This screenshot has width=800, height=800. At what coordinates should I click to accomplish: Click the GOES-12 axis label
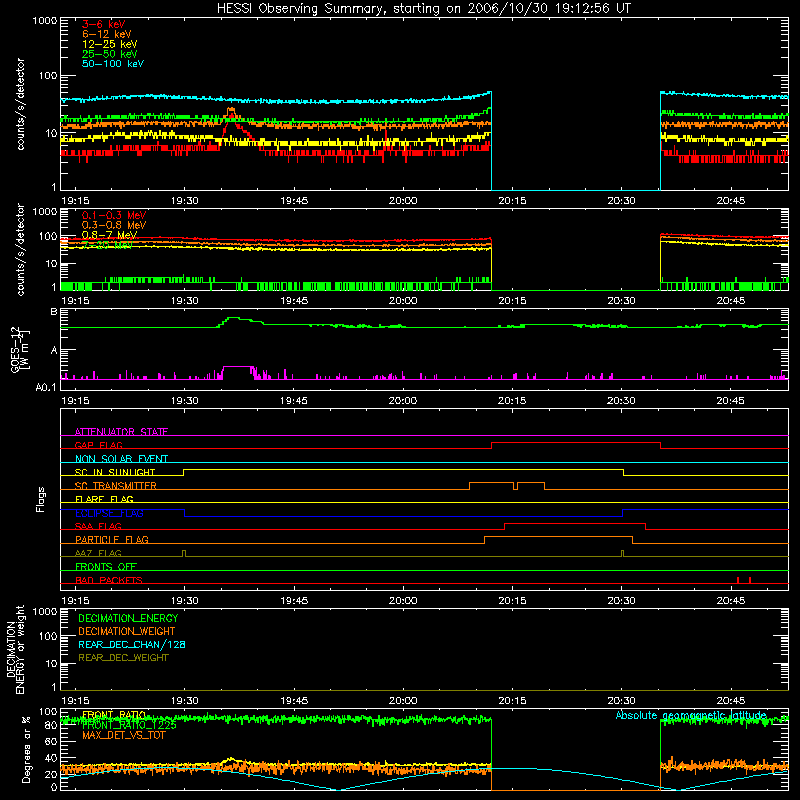(x=20, y=349)
